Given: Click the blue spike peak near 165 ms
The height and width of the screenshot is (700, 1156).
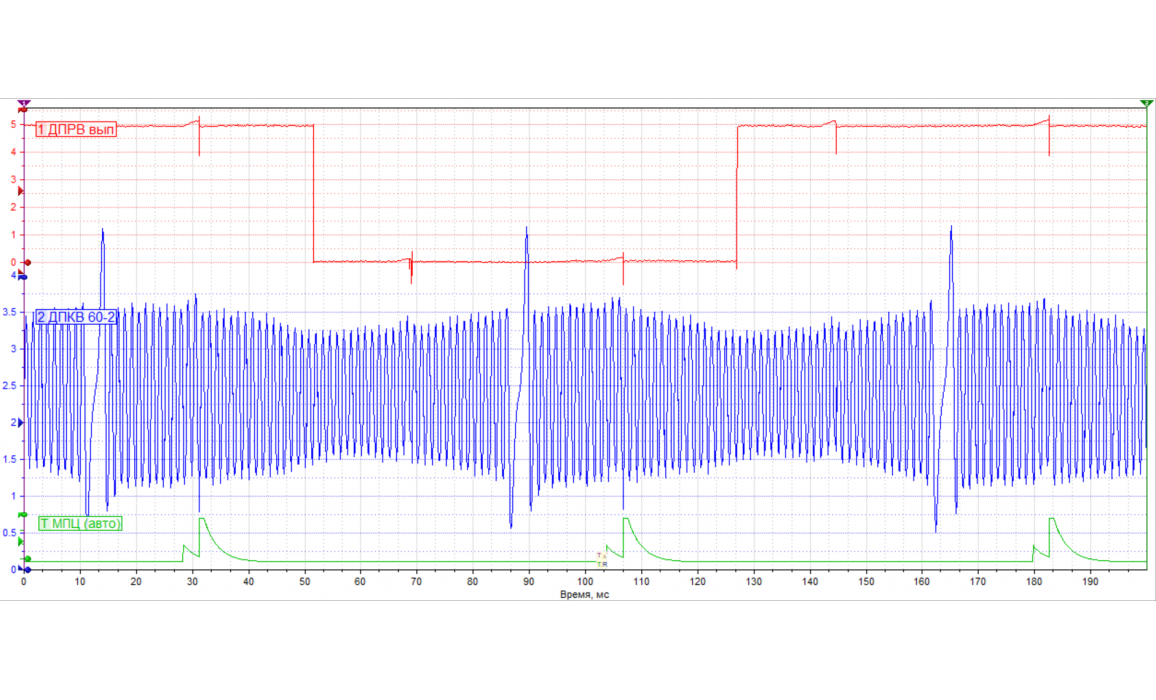Looking at the screenshot, I should 951,228.
